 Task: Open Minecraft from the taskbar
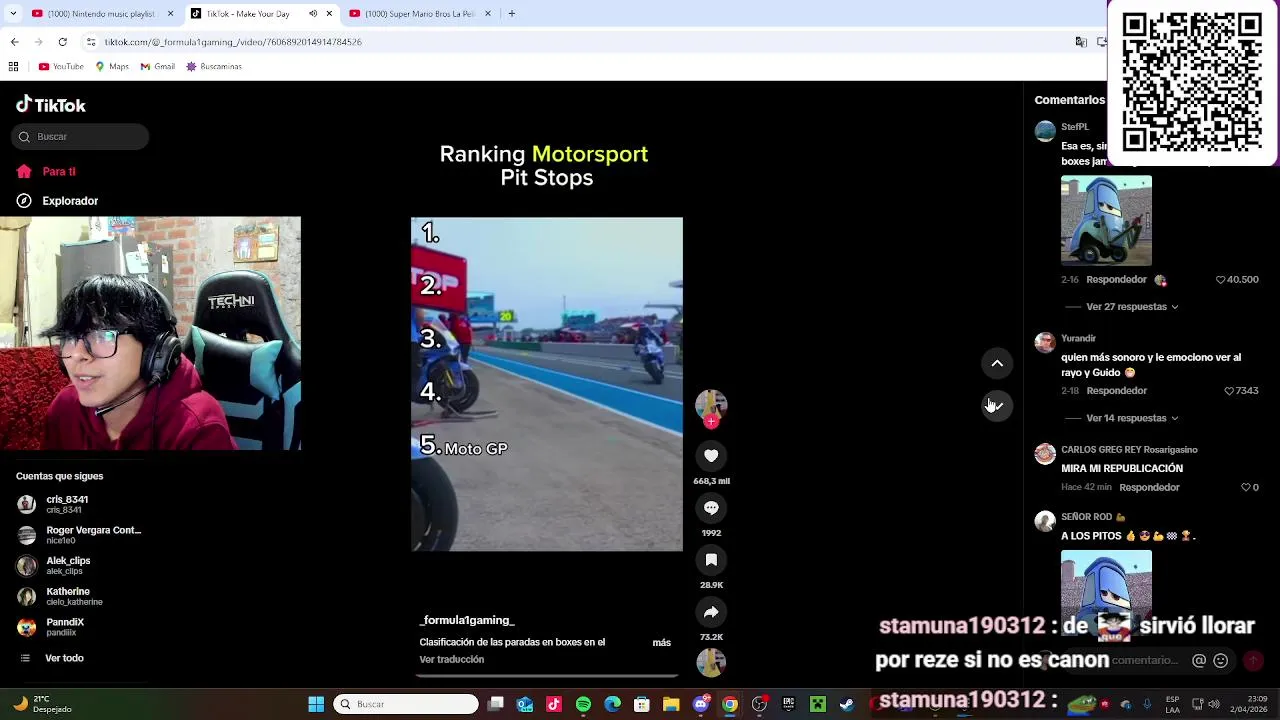[818, 704]
